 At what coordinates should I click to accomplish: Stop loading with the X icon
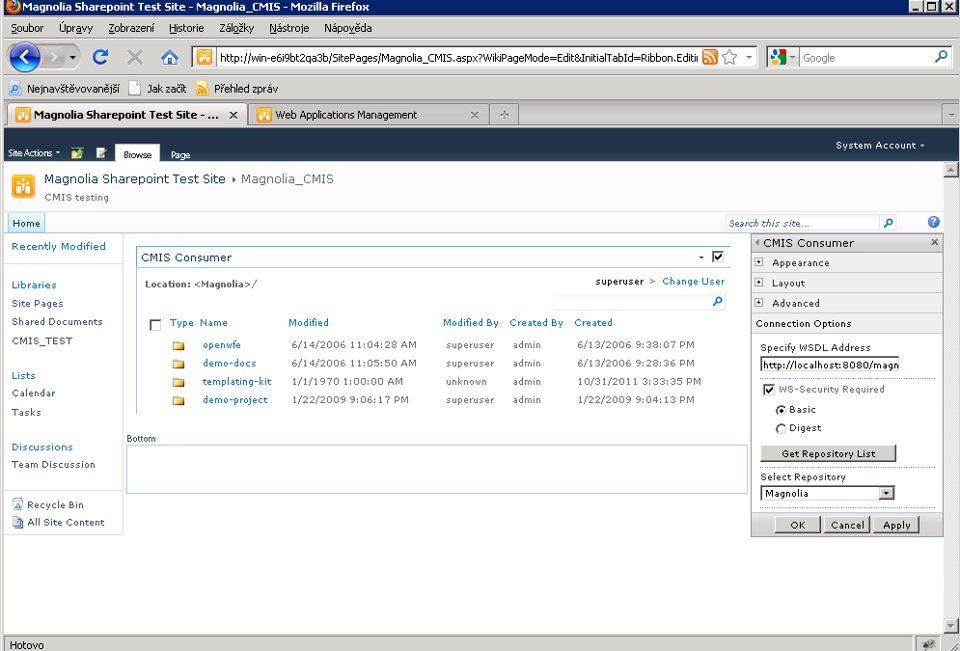(135, 58)
